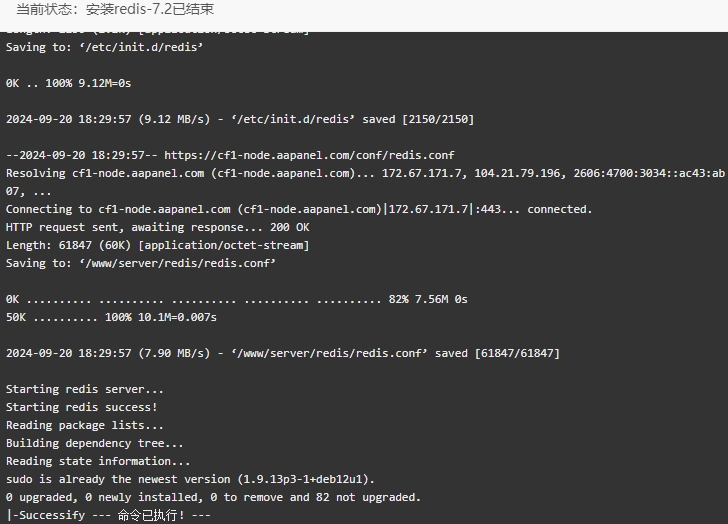Click the 'Saving to: /www/server/redis/redis.conf' line
The image size is (728, 524).
coord(141,263)
